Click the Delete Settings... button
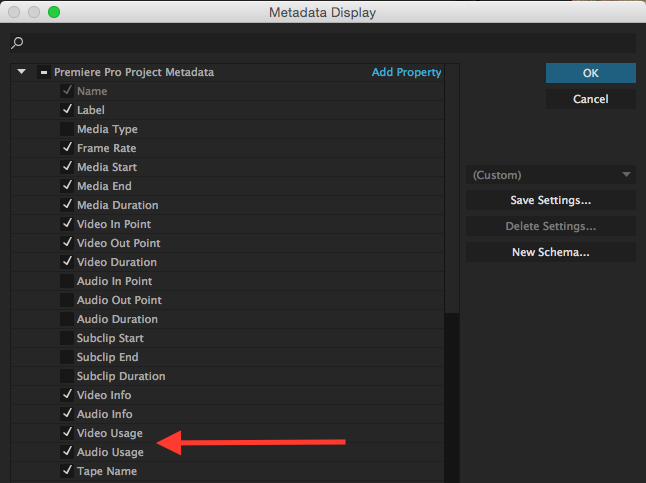 [551, 226]
